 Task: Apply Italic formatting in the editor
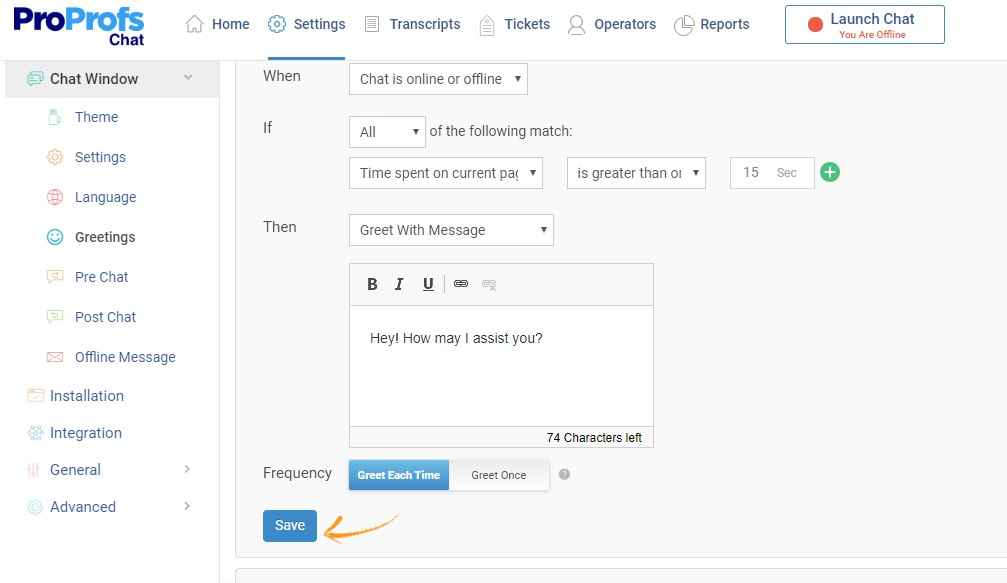(399, 284)
